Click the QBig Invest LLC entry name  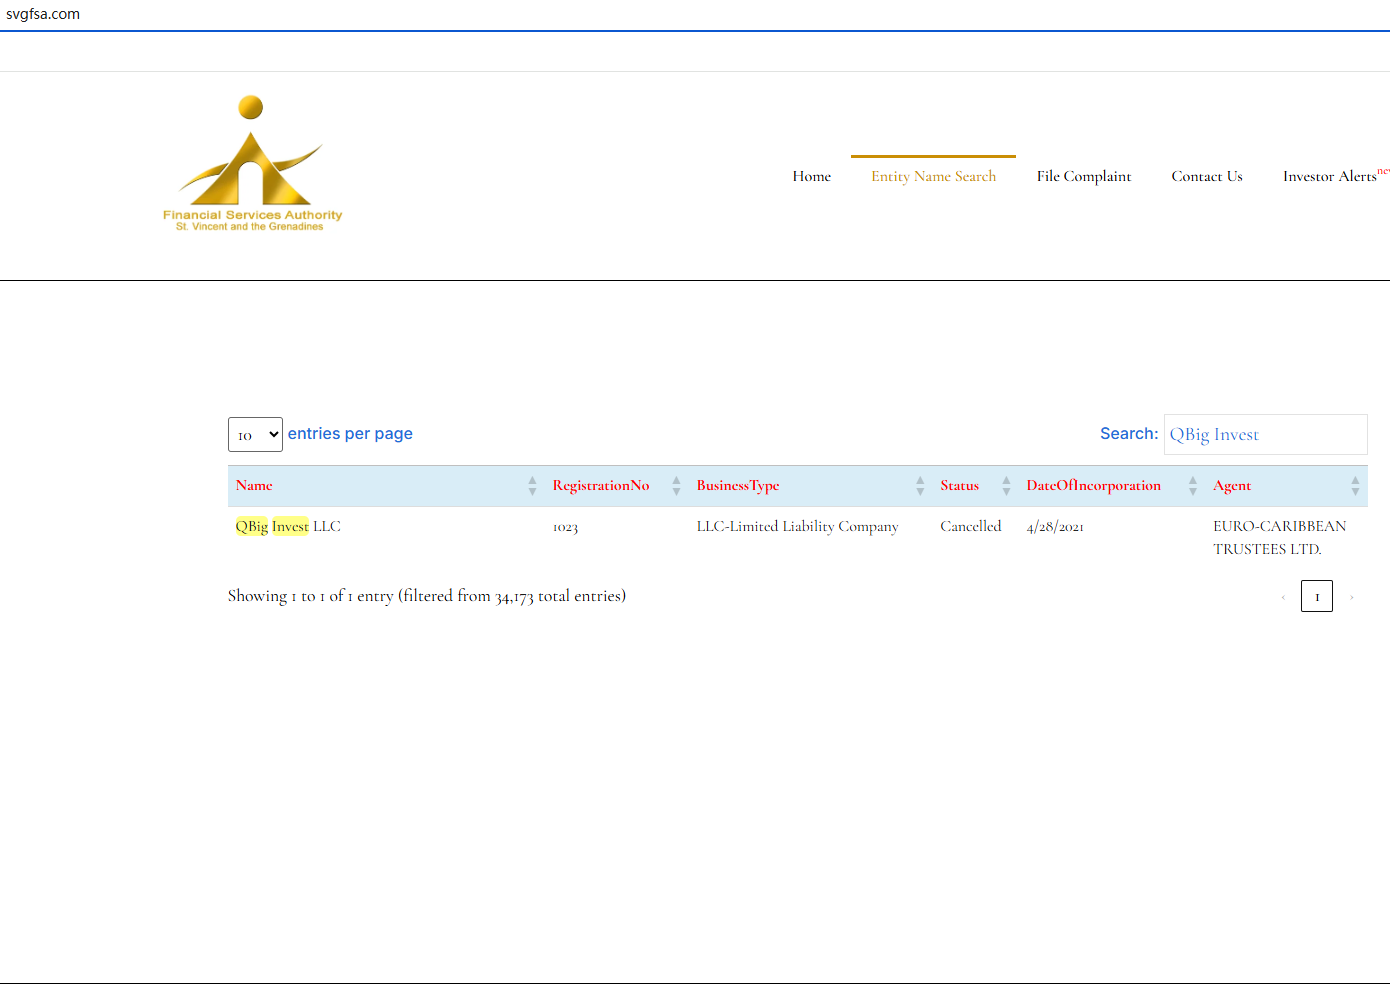288,527
